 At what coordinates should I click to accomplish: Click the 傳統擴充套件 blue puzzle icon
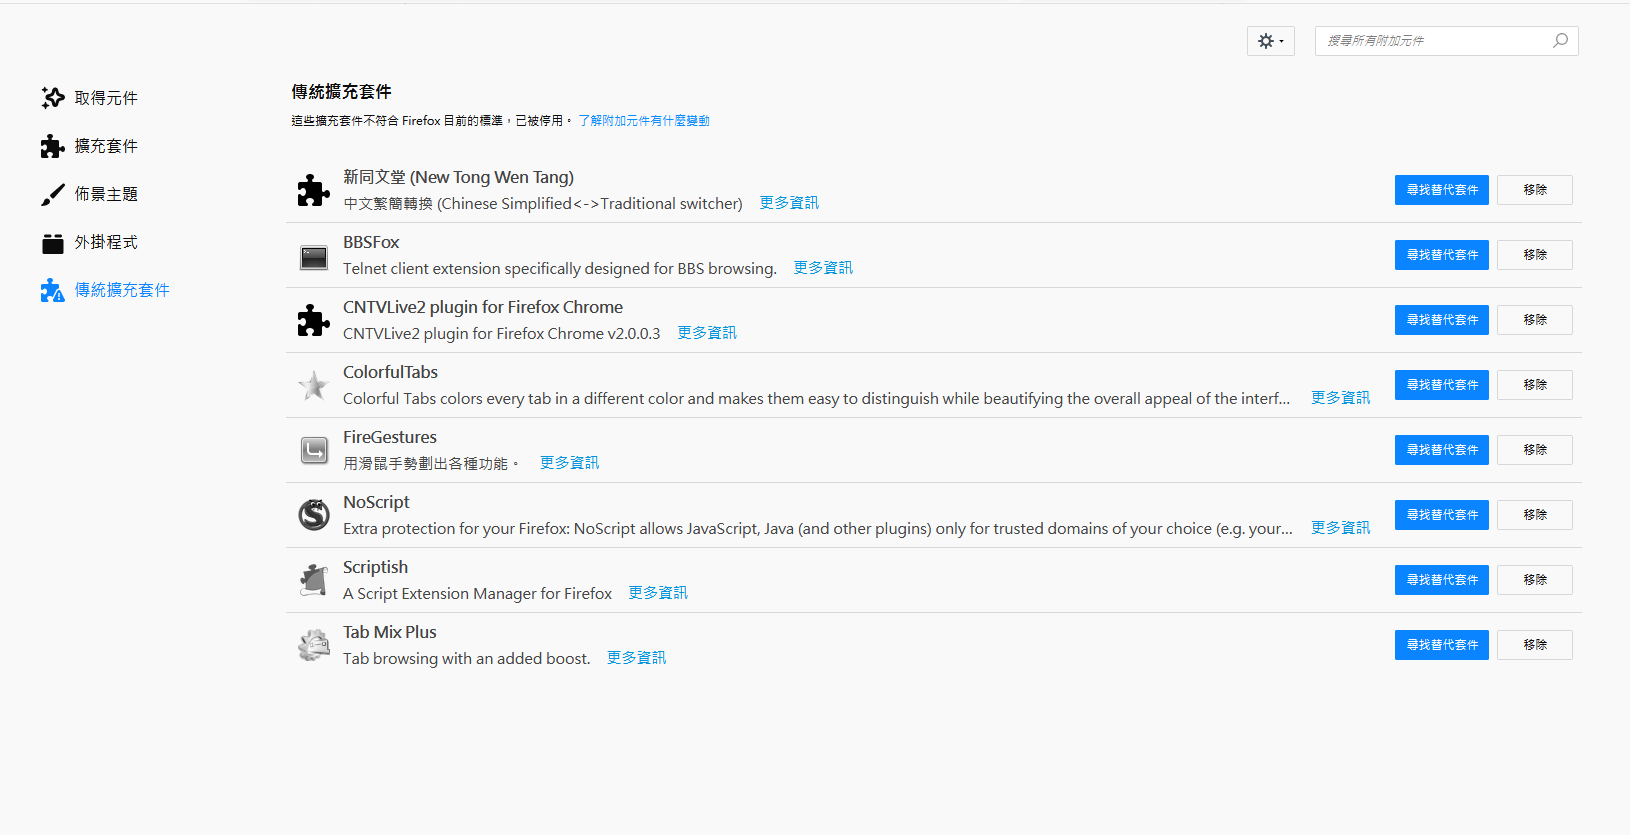point(53,290)
